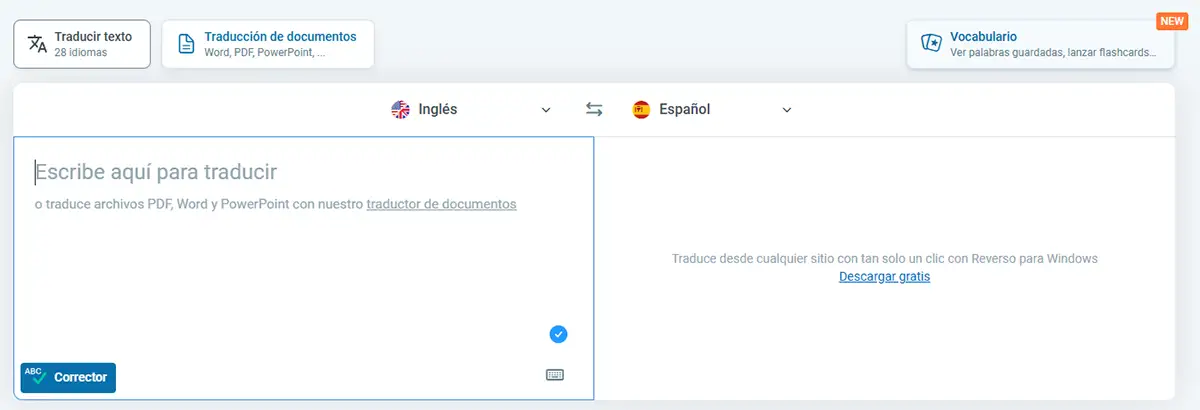This screenshot has width=1200, height=410.
Task: Follow the traductor de documentos link
Action: [441, 204]
